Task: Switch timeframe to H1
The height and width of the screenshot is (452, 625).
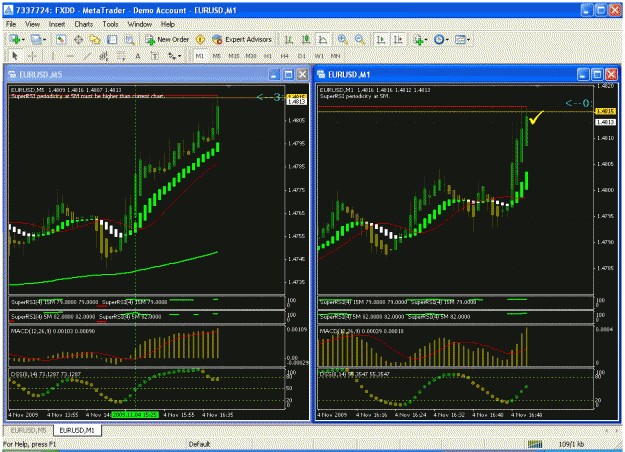Action: (268, 56)
